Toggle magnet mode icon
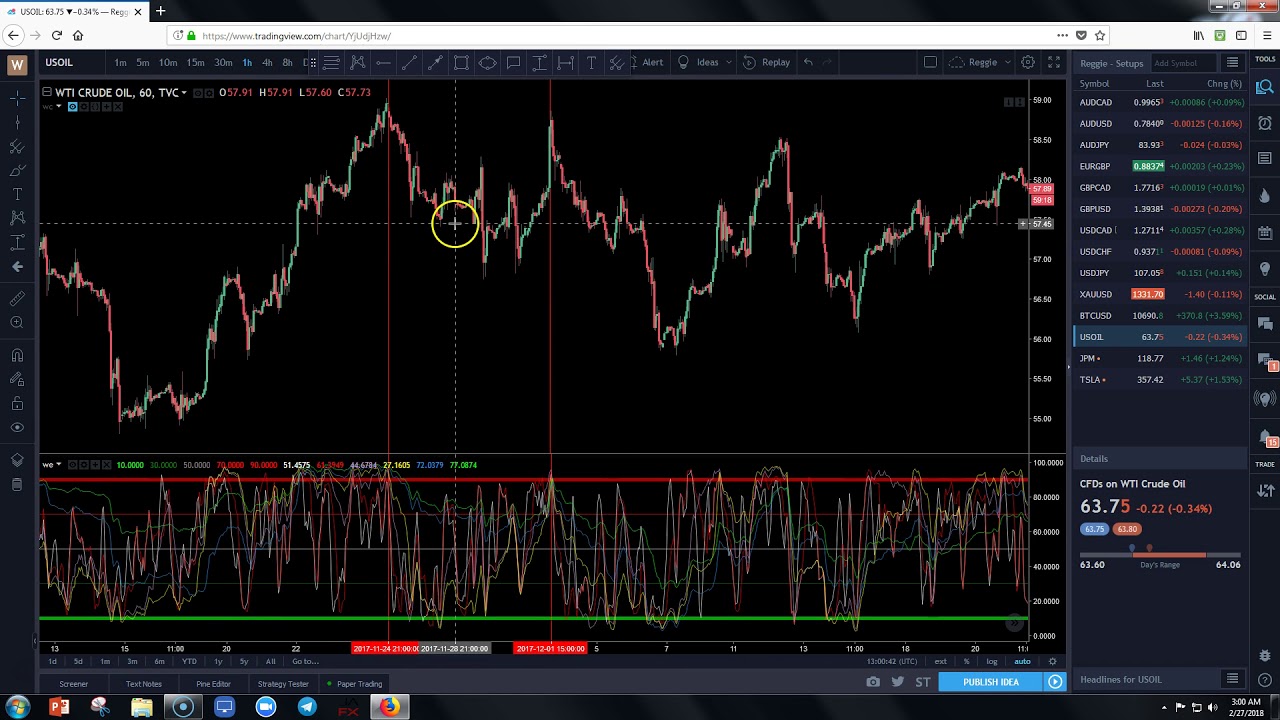Screen dimensions: 1280x720 pos(17,355)
